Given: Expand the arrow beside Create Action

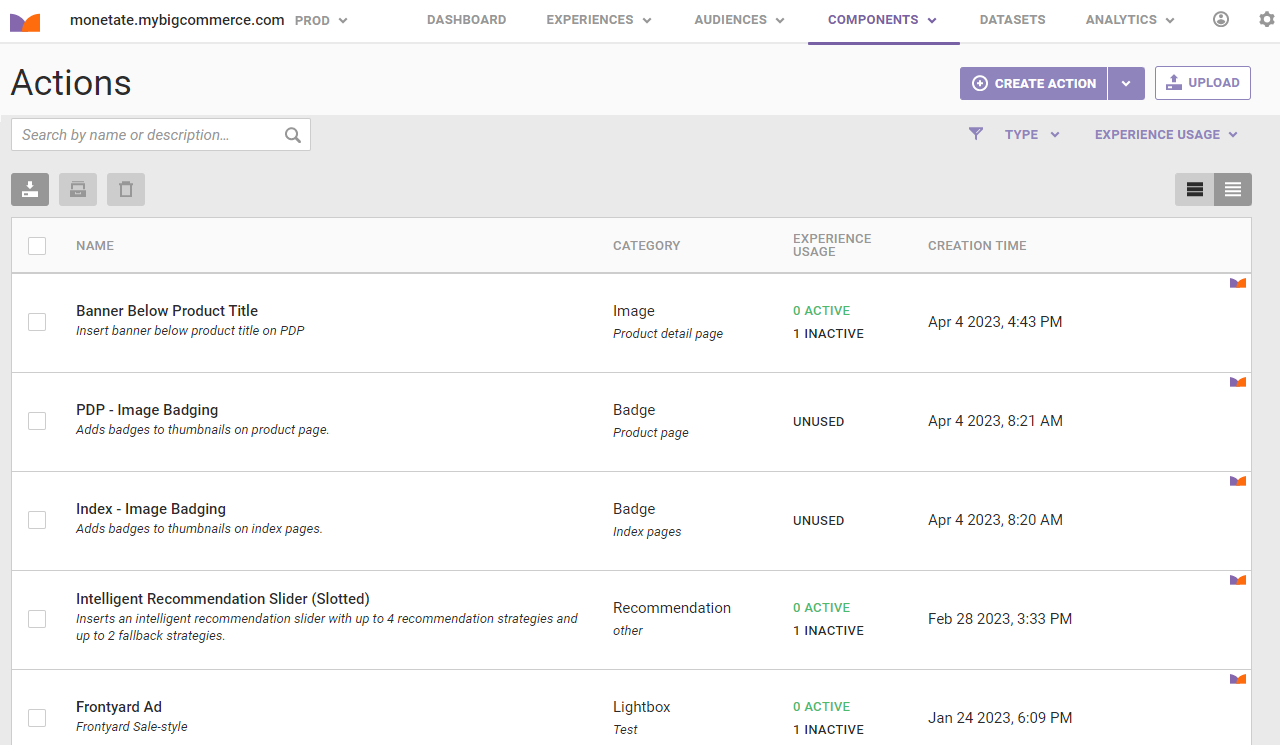Looking at the screenshot, I should 1126,84.
